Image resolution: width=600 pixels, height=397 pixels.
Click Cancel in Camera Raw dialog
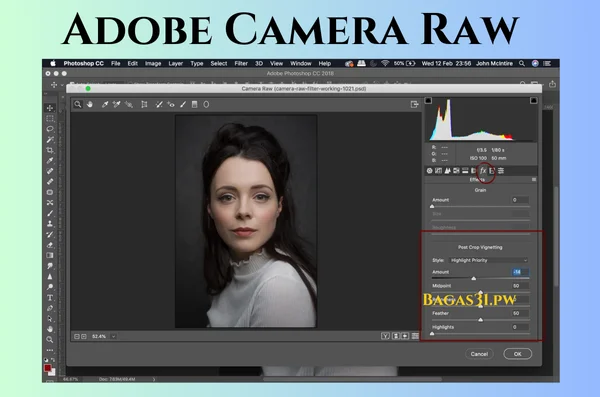[x=479, y=354]
